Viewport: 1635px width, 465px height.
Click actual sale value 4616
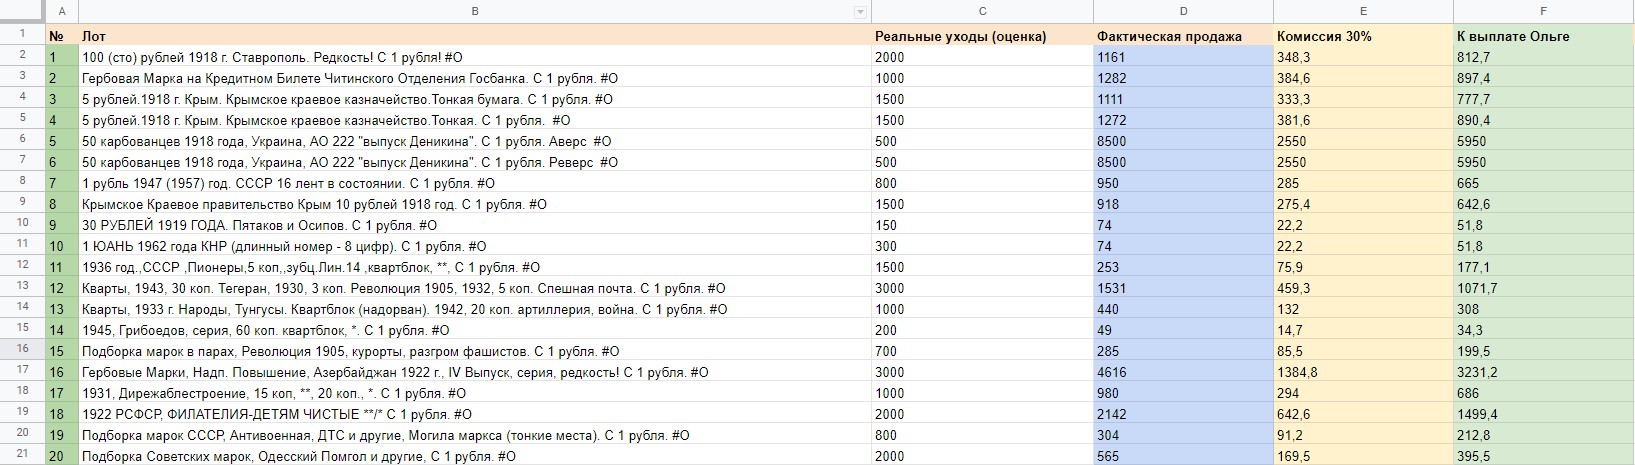pos(1183,372)
